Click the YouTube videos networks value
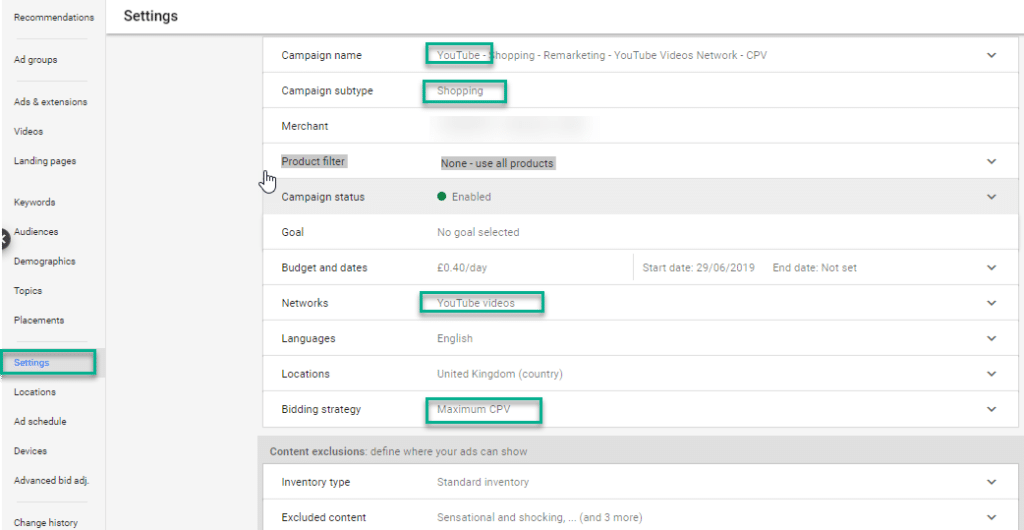 [476, 303]
